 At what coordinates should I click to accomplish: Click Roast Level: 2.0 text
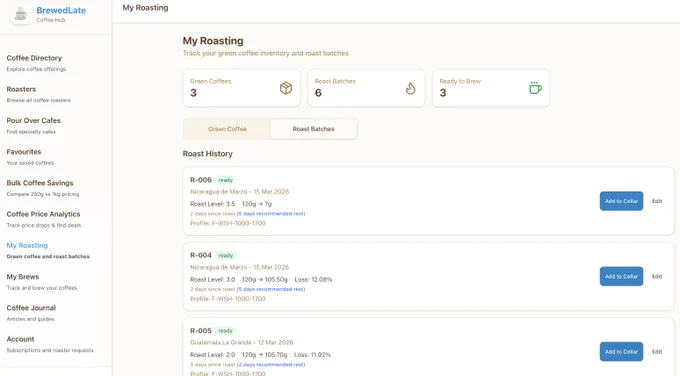[212, 355]
